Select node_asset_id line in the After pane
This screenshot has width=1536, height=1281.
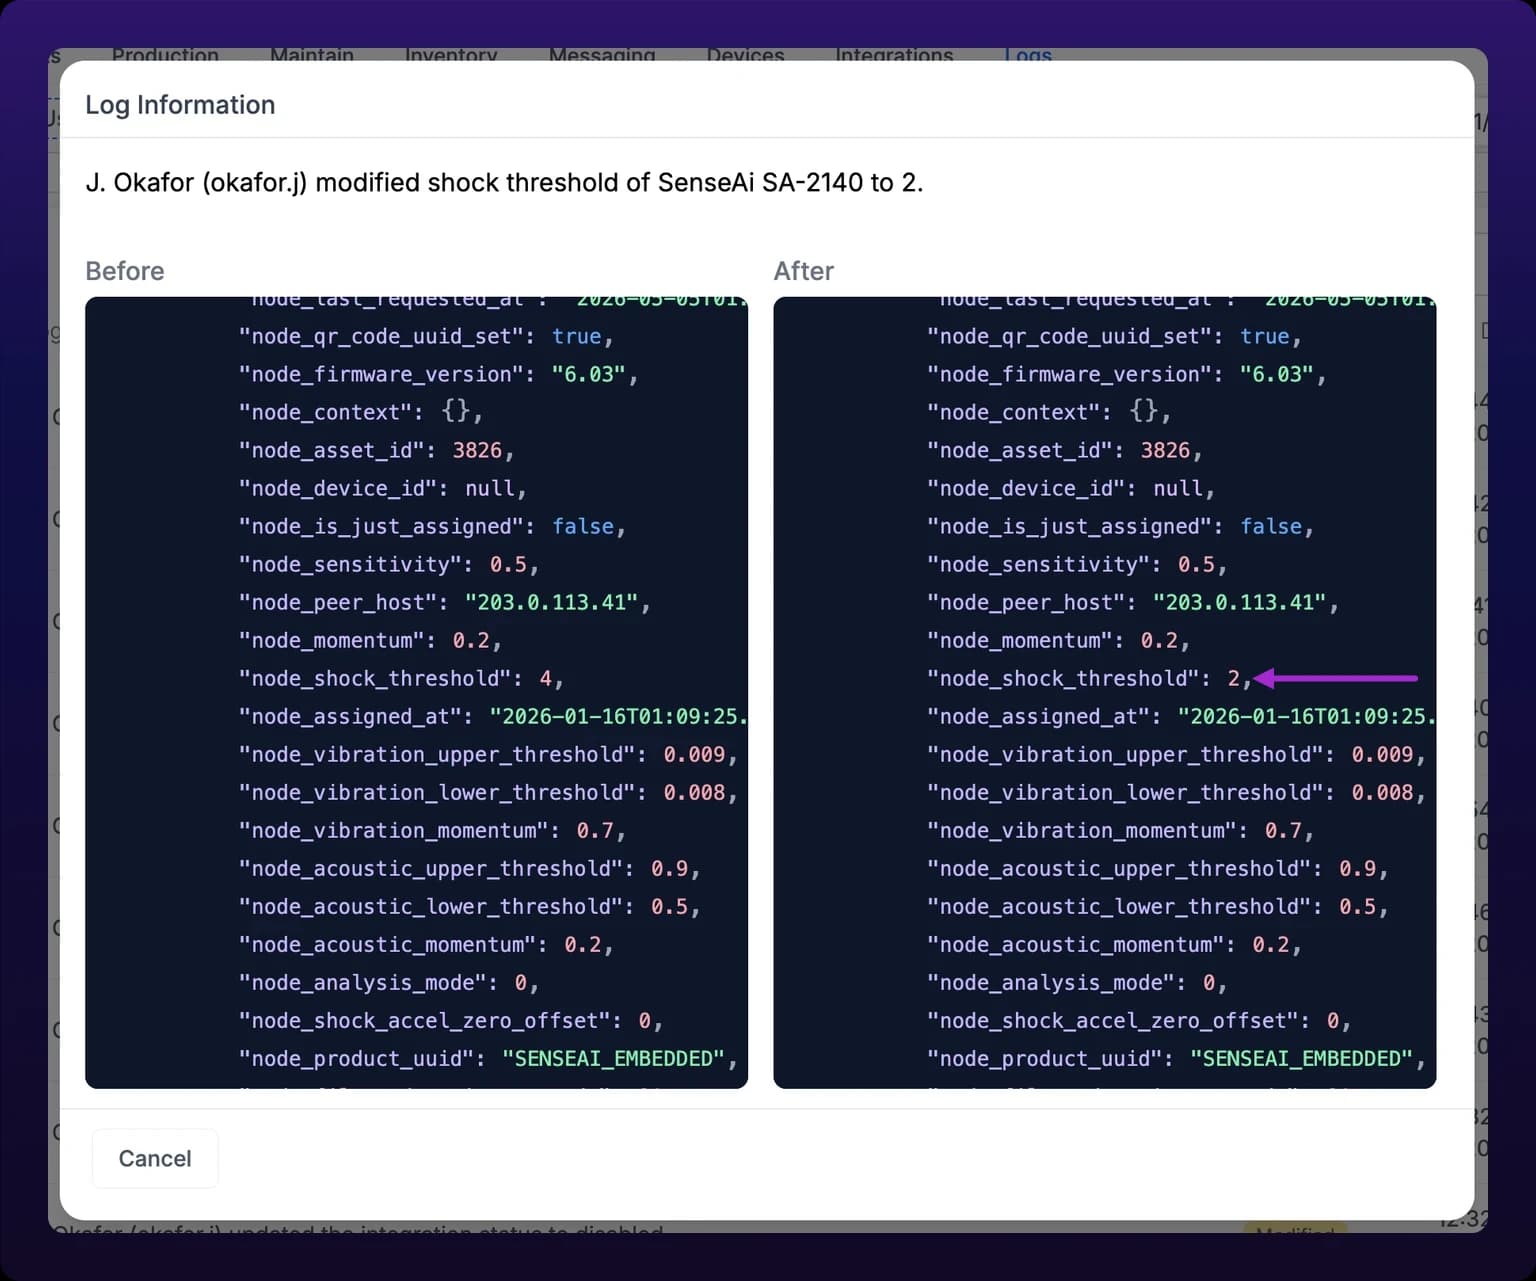1064,451
